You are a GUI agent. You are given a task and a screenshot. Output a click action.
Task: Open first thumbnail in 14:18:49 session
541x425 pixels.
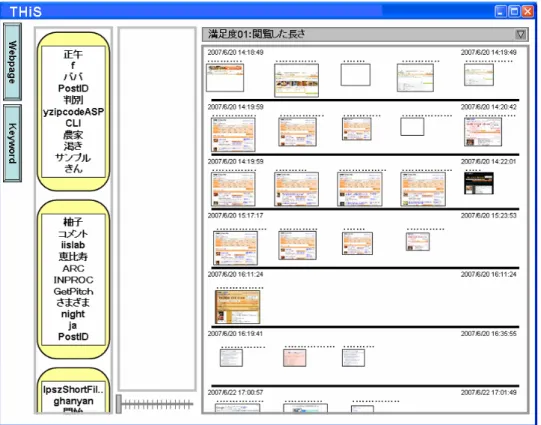click(x=225, y=78)
